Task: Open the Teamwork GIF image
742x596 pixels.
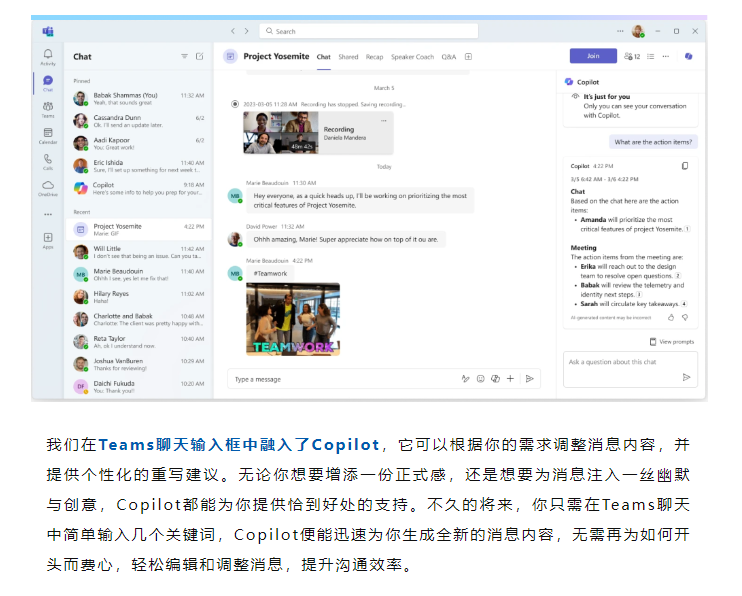Action: pos(293,319)
